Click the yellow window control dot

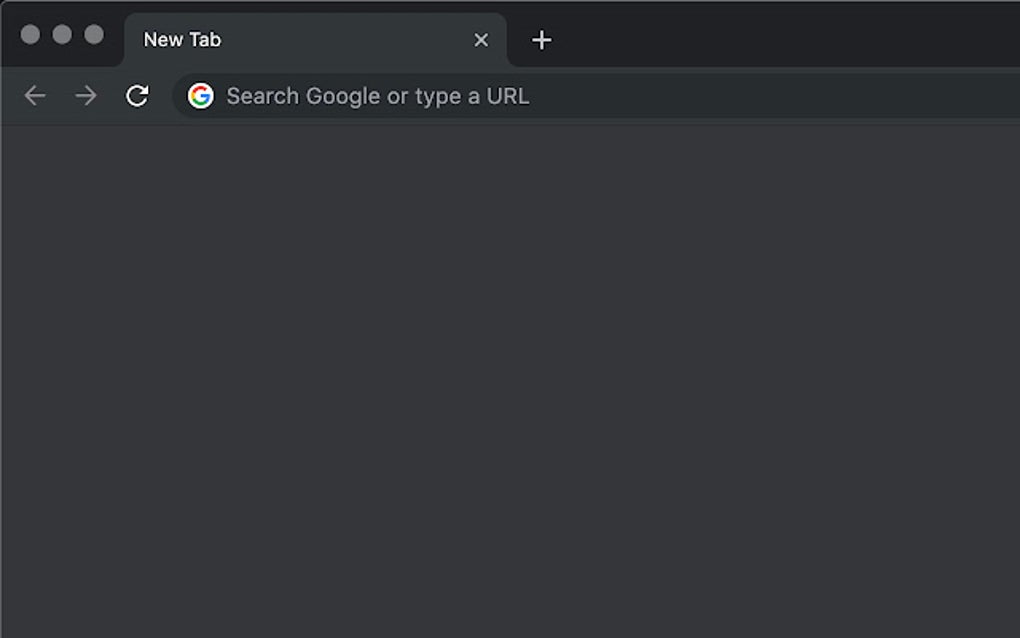click(62, 33)
